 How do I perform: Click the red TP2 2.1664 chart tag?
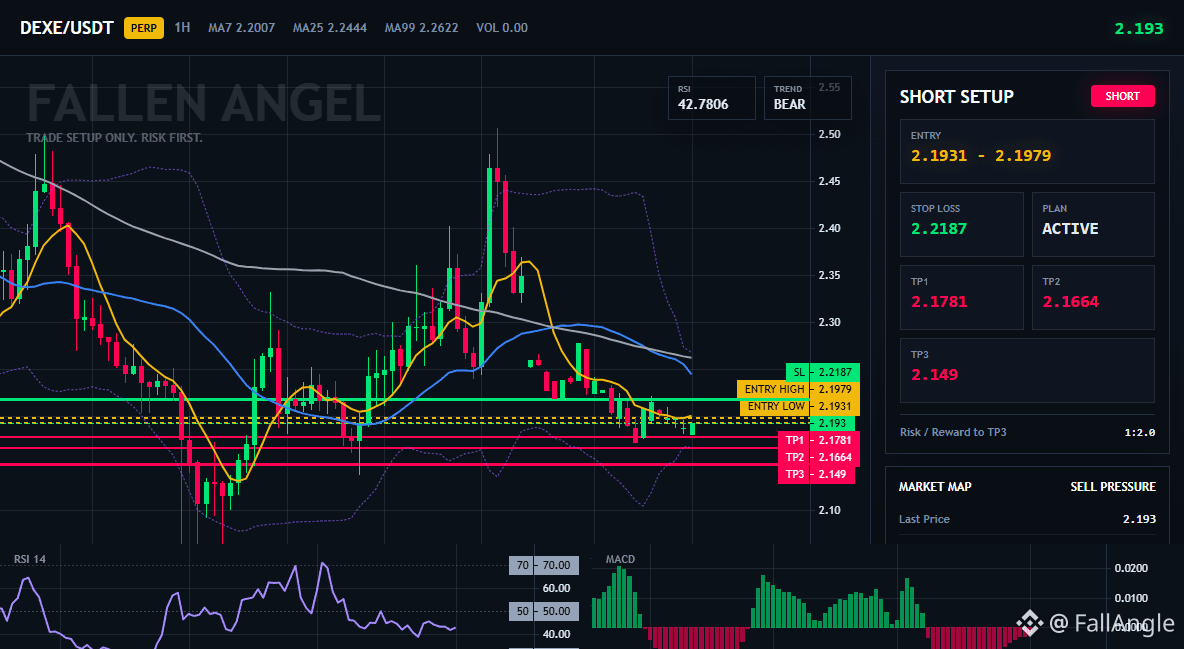click(x=819, y=457)
